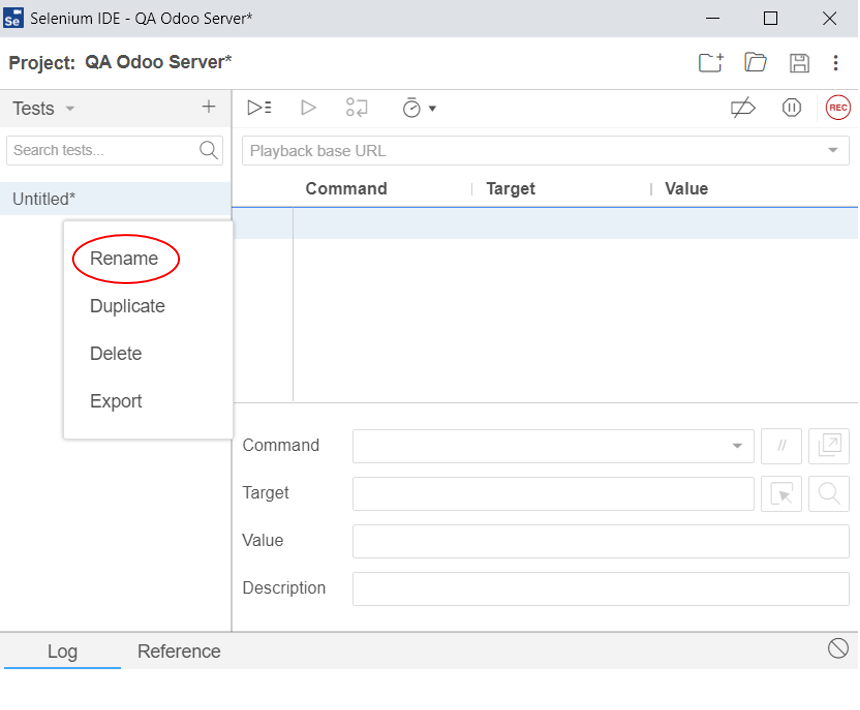
Task: Select target in page picker icon
Action: (782, 494)
